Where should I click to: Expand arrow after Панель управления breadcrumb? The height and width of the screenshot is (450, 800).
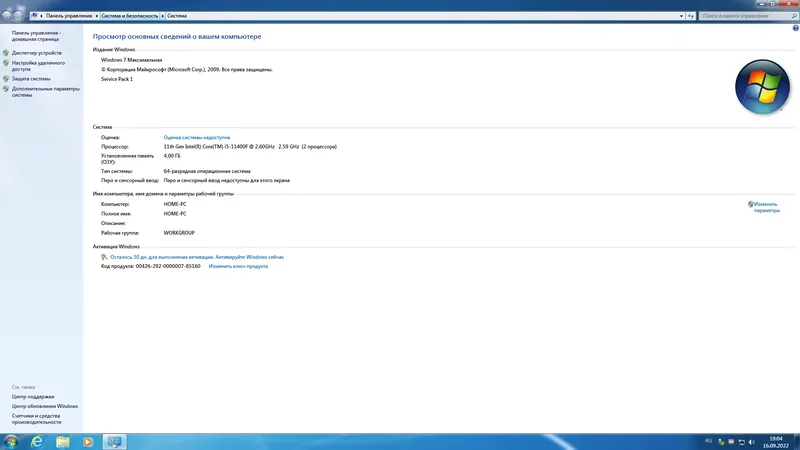(96, 16)
